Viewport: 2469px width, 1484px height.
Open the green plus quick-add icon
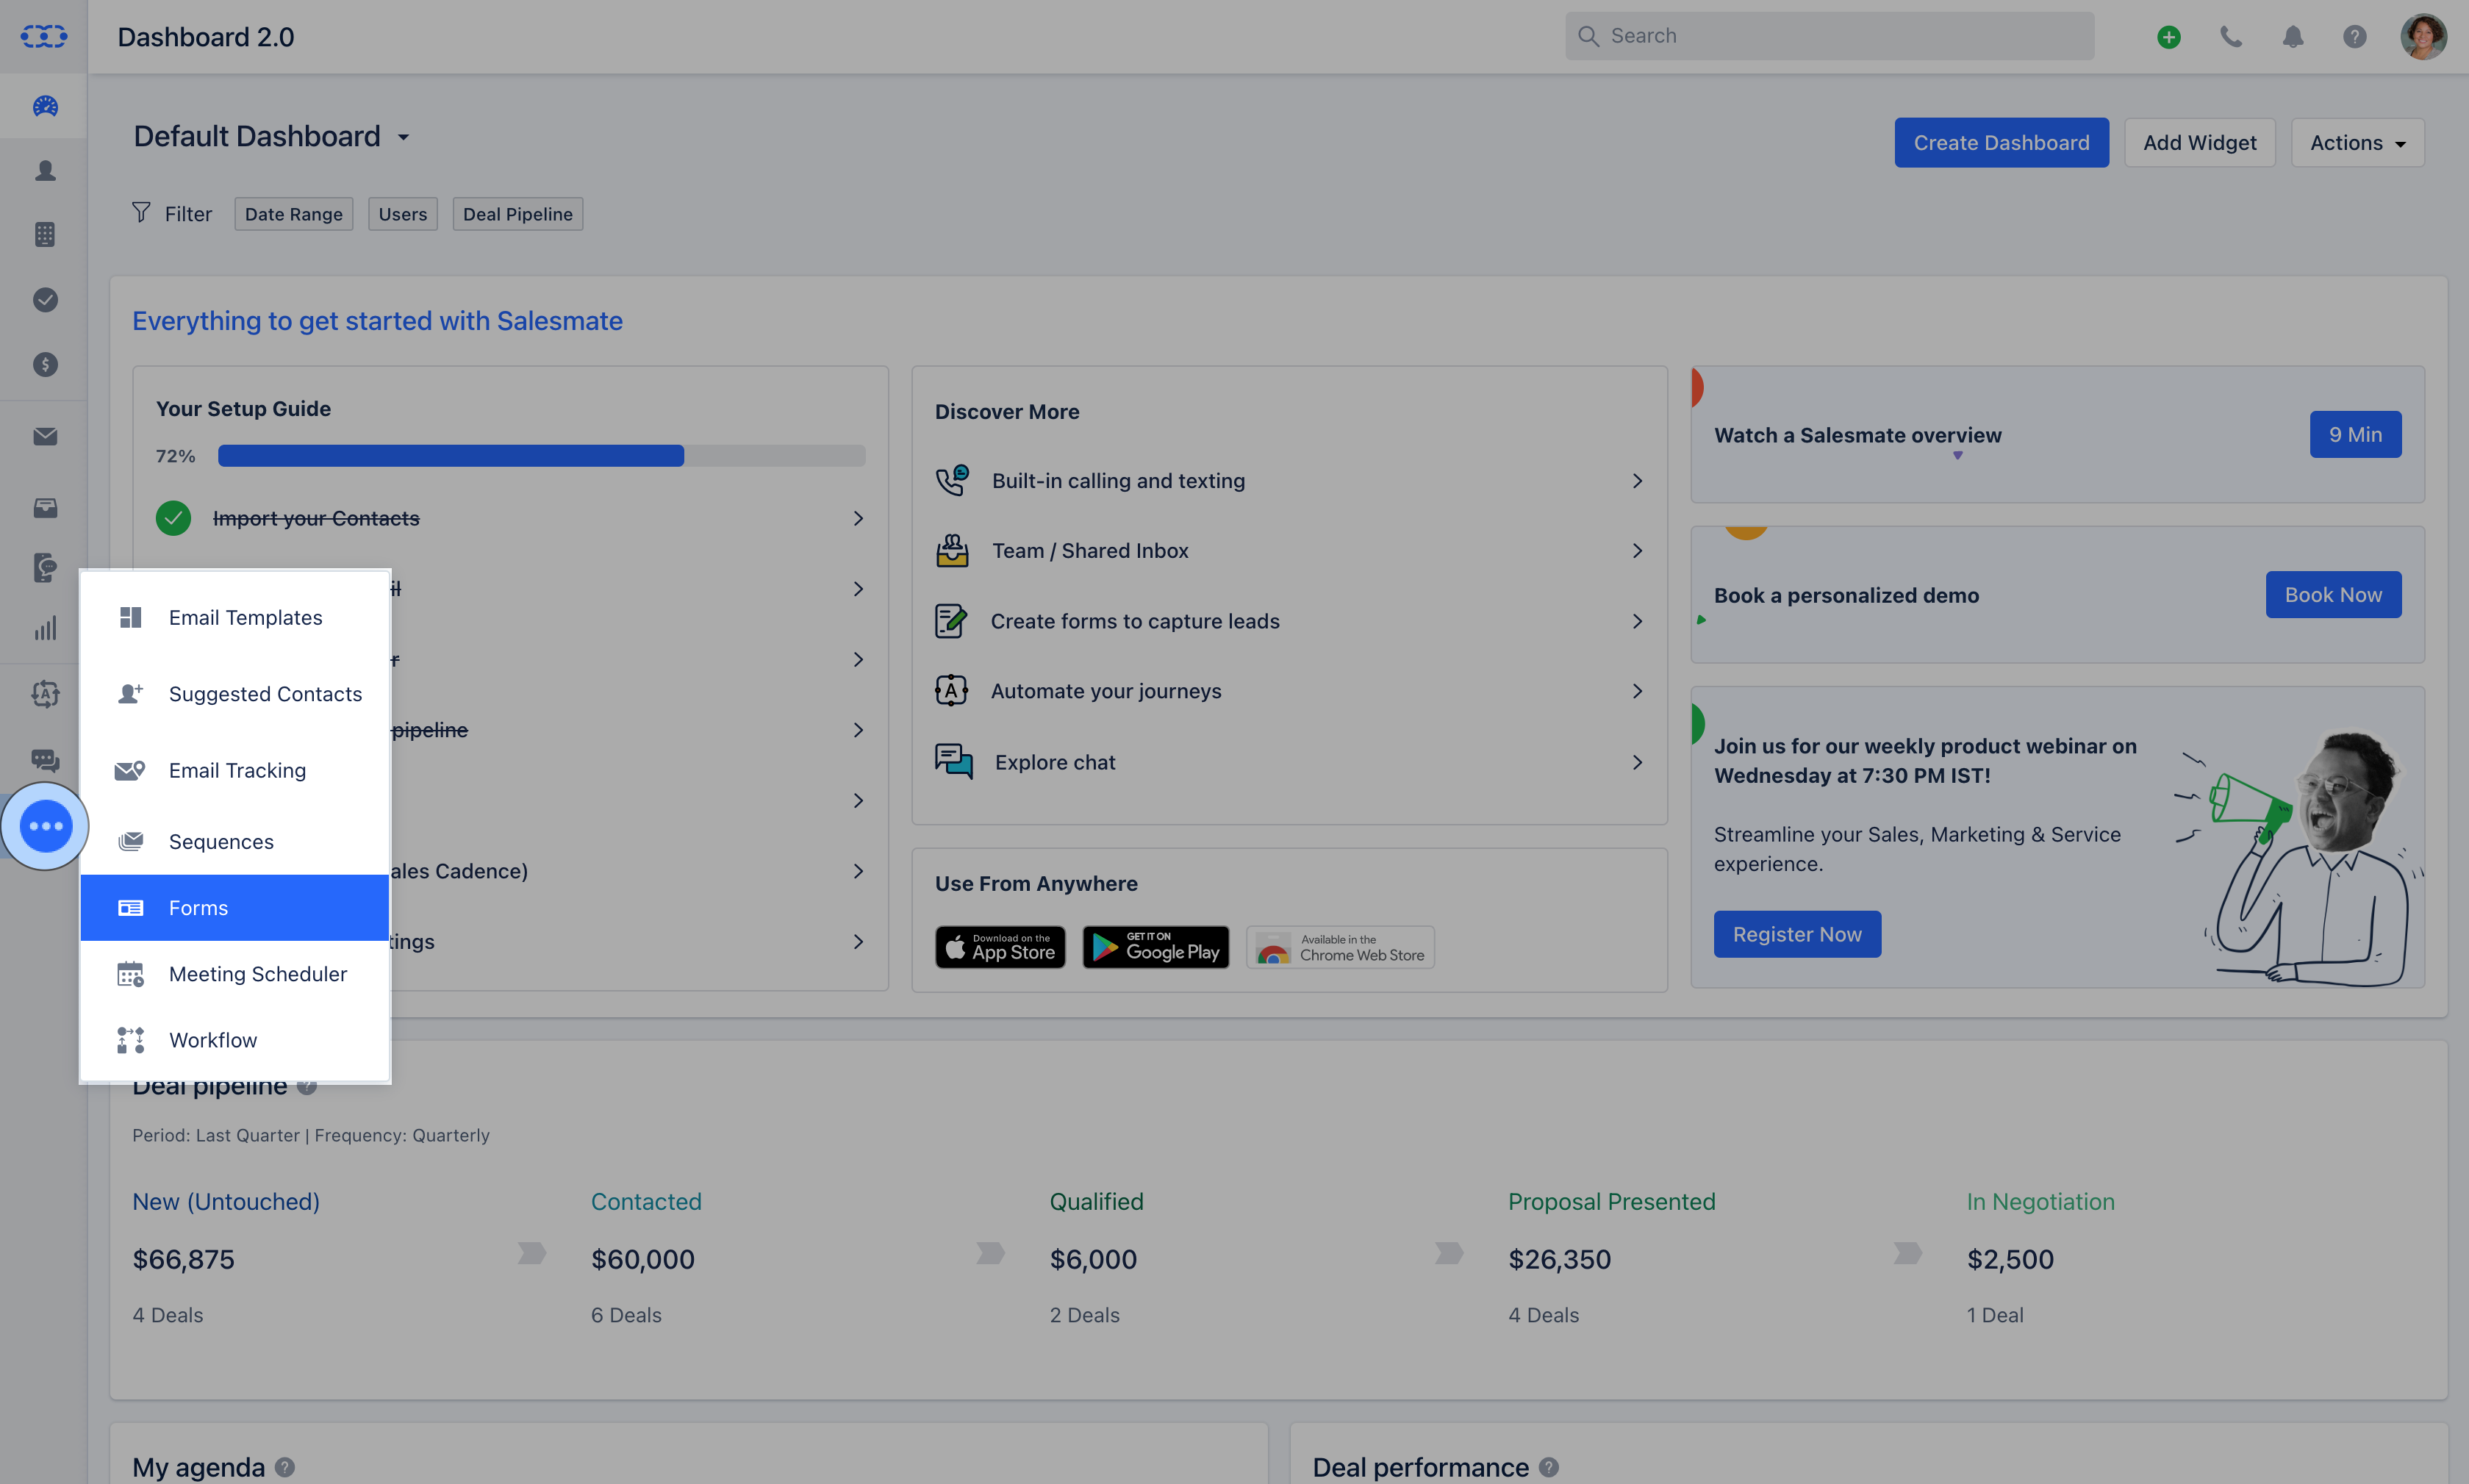[x=2168, y=36]
